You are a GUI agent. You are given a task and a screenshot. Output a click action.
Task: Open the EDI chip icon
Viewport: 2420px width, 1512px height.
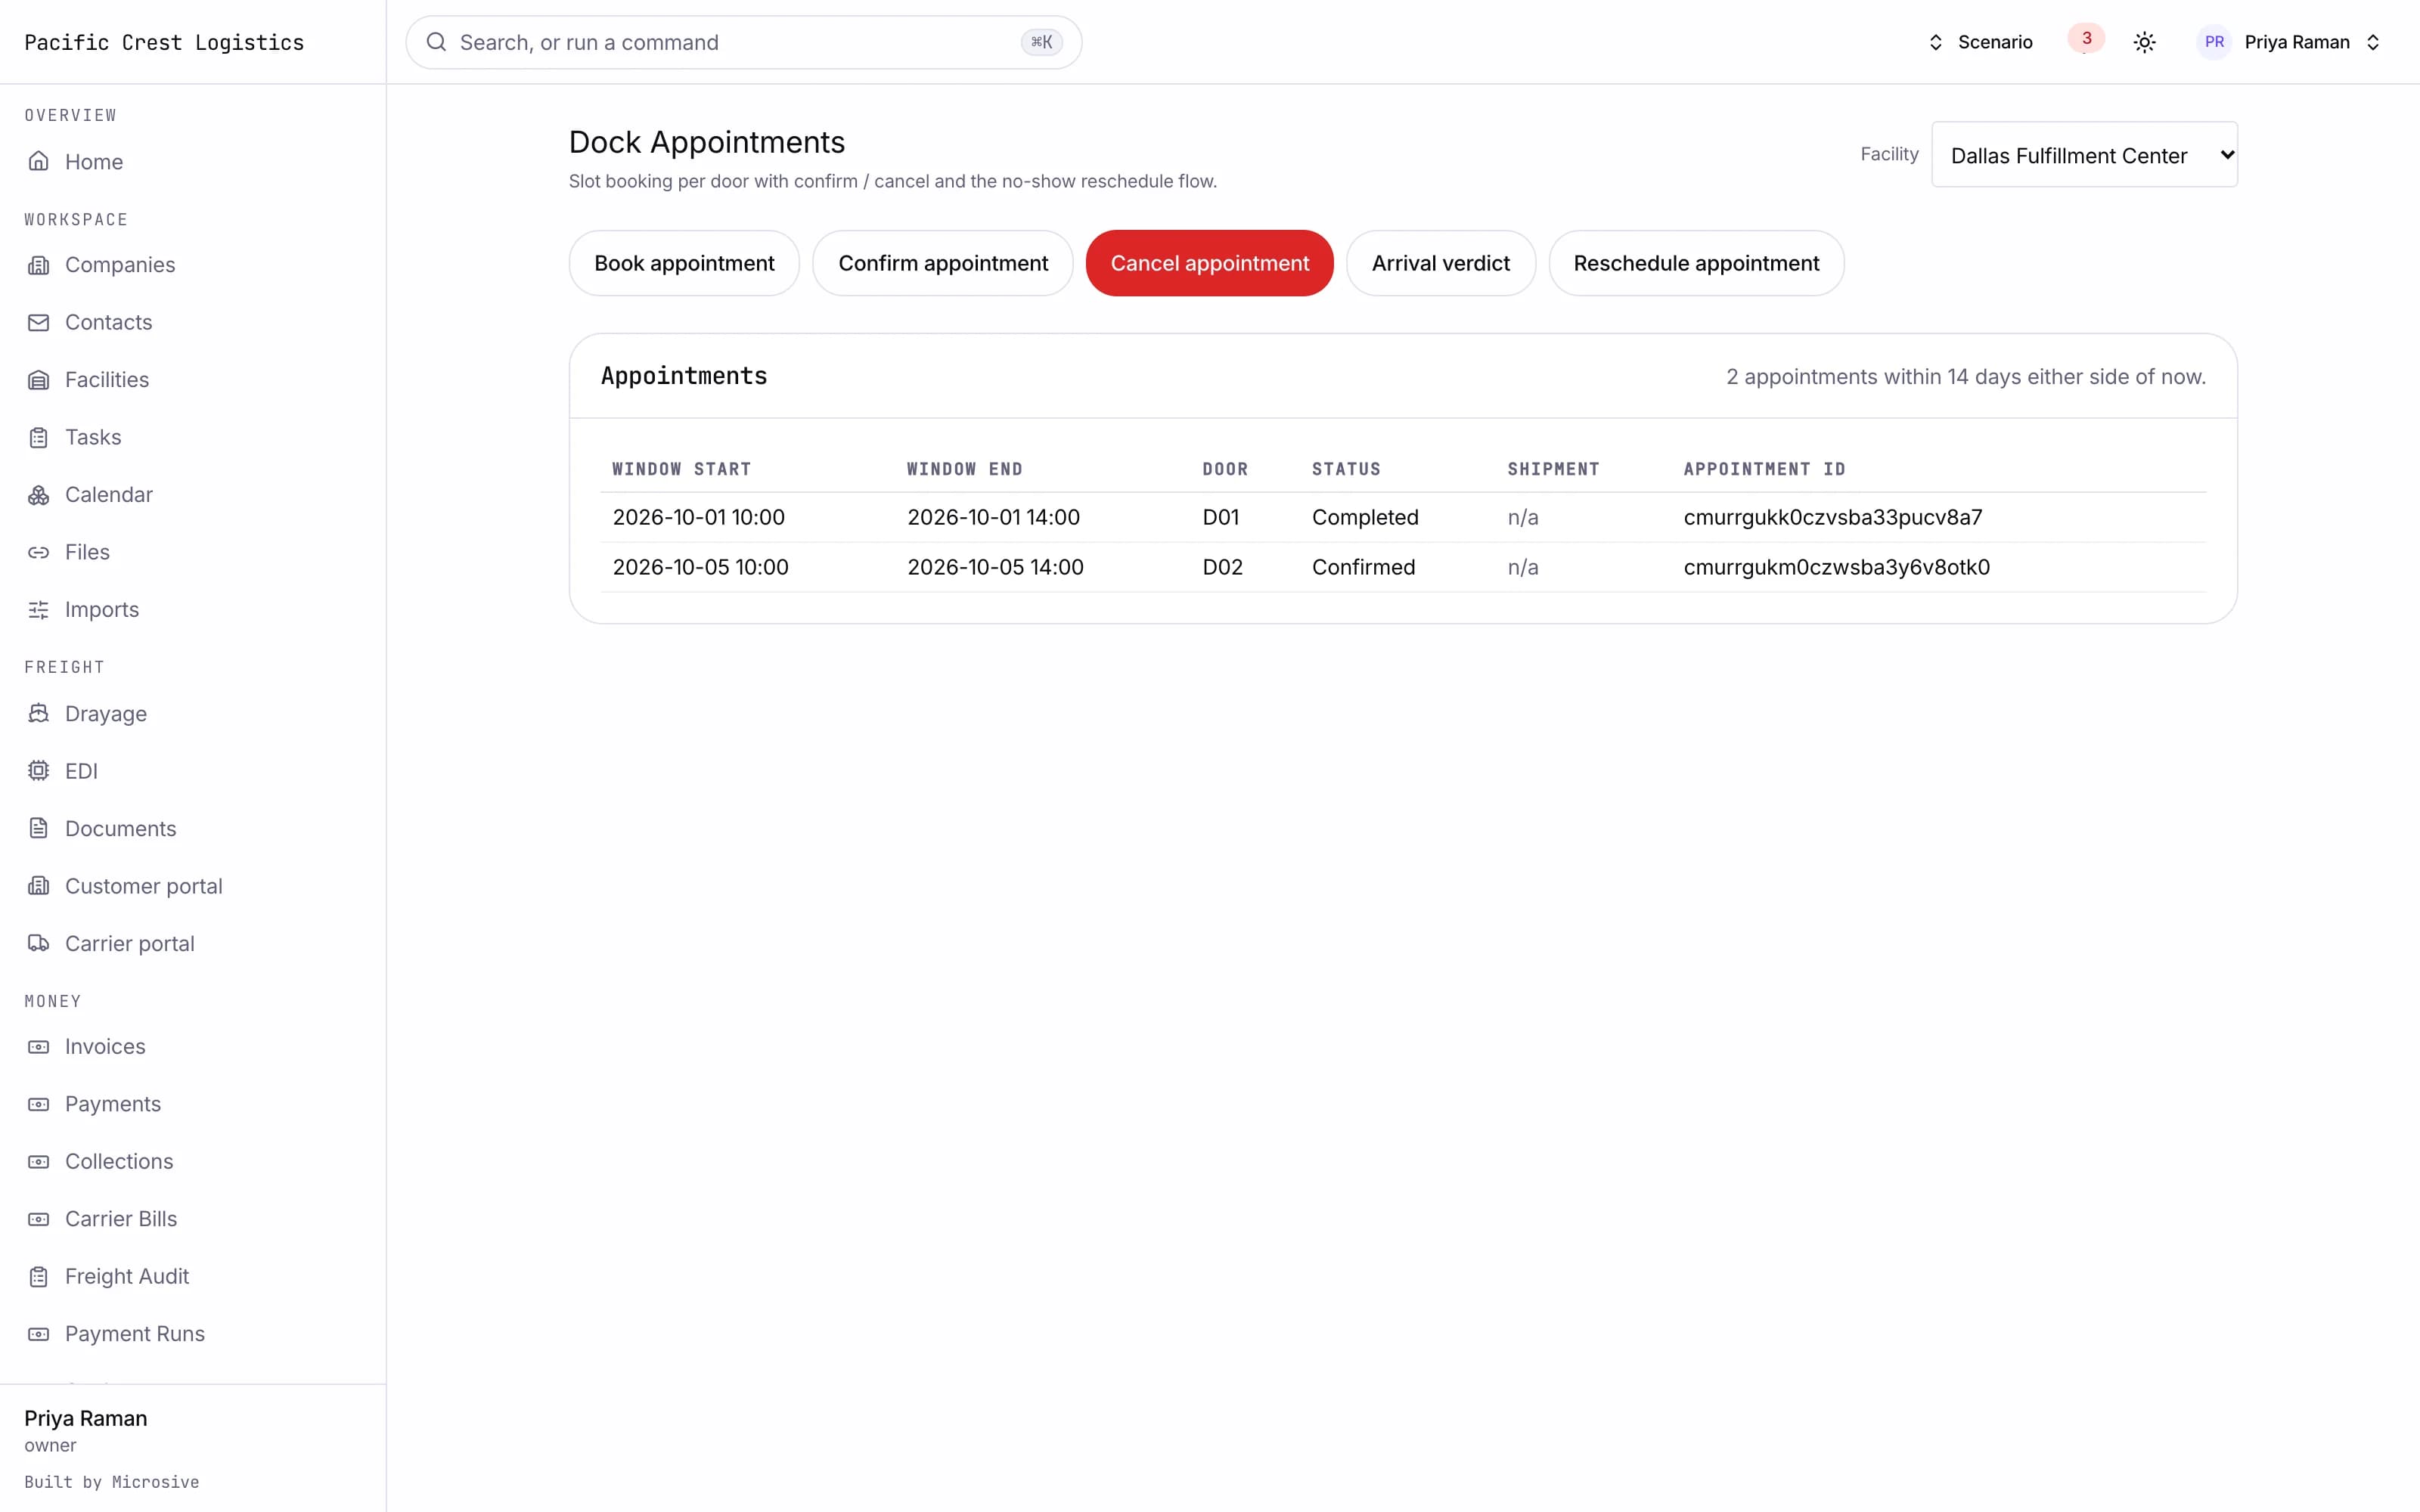click(38, 771)
